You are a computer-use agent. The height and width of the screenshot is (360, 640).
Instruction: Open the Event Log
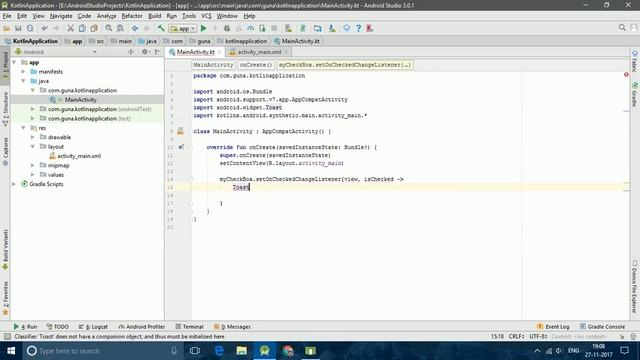coord(553,327)
